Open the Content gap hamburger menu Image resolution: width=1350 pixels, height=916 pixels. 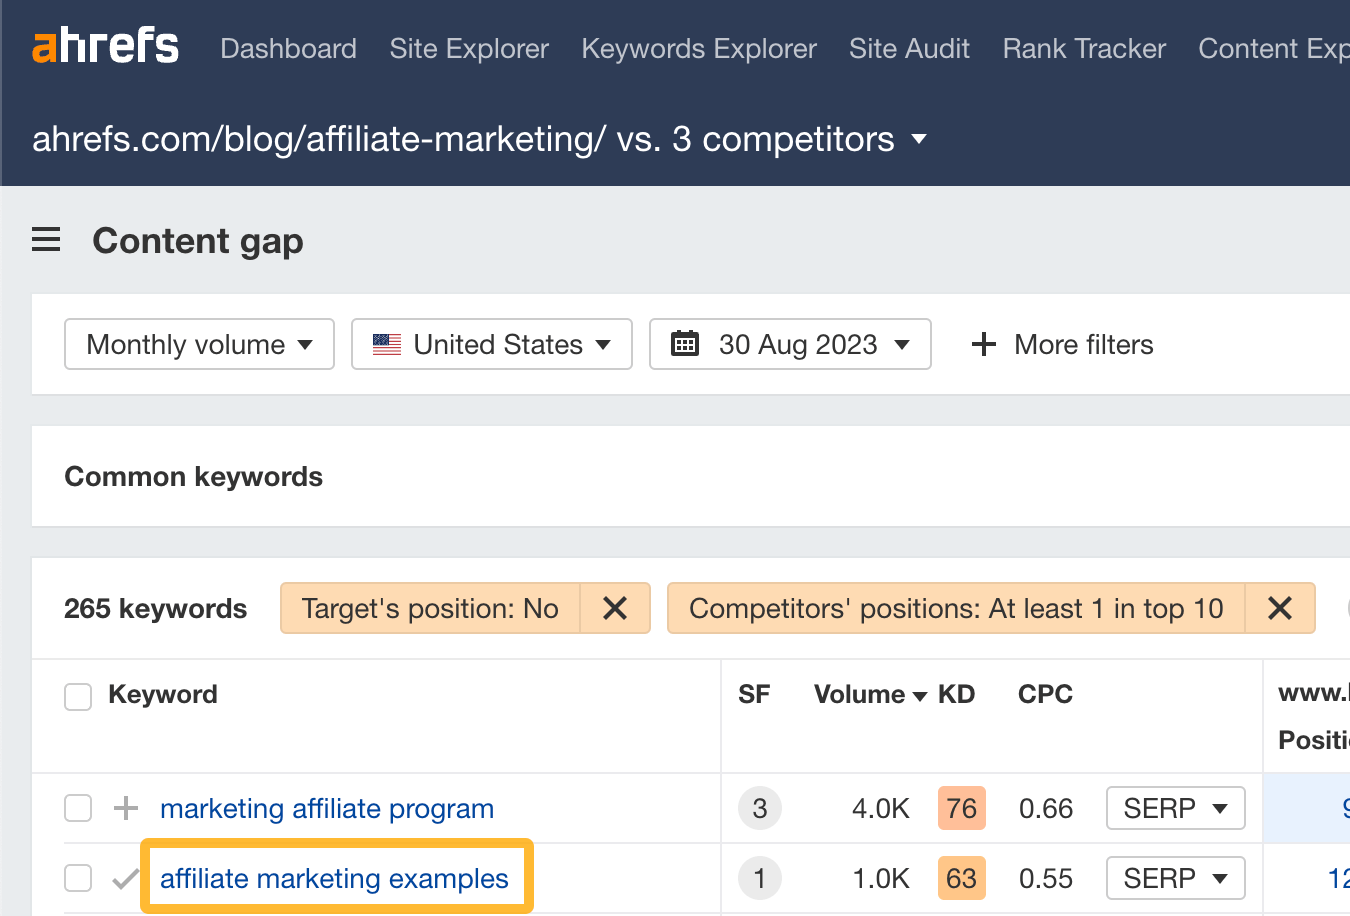(x=46, y=239)
